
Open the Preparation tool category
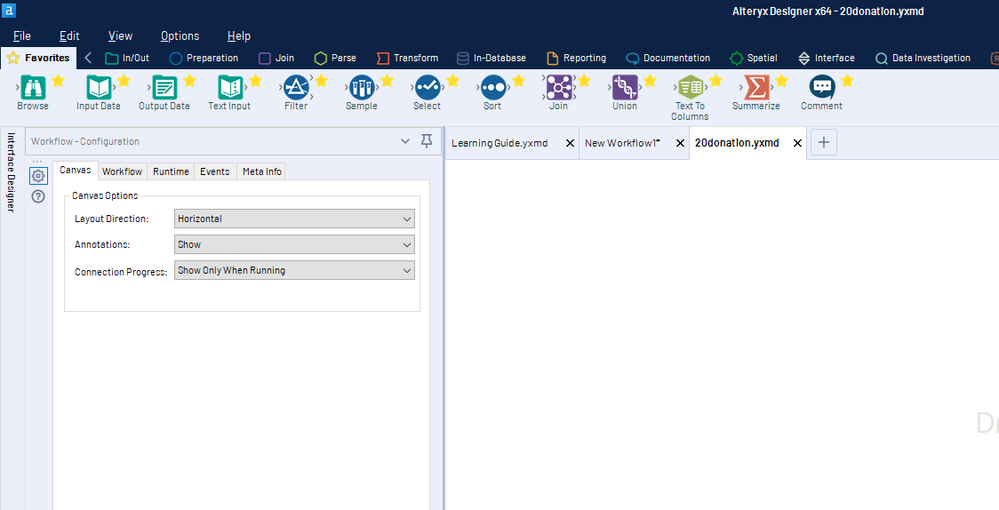click(204, 58)
